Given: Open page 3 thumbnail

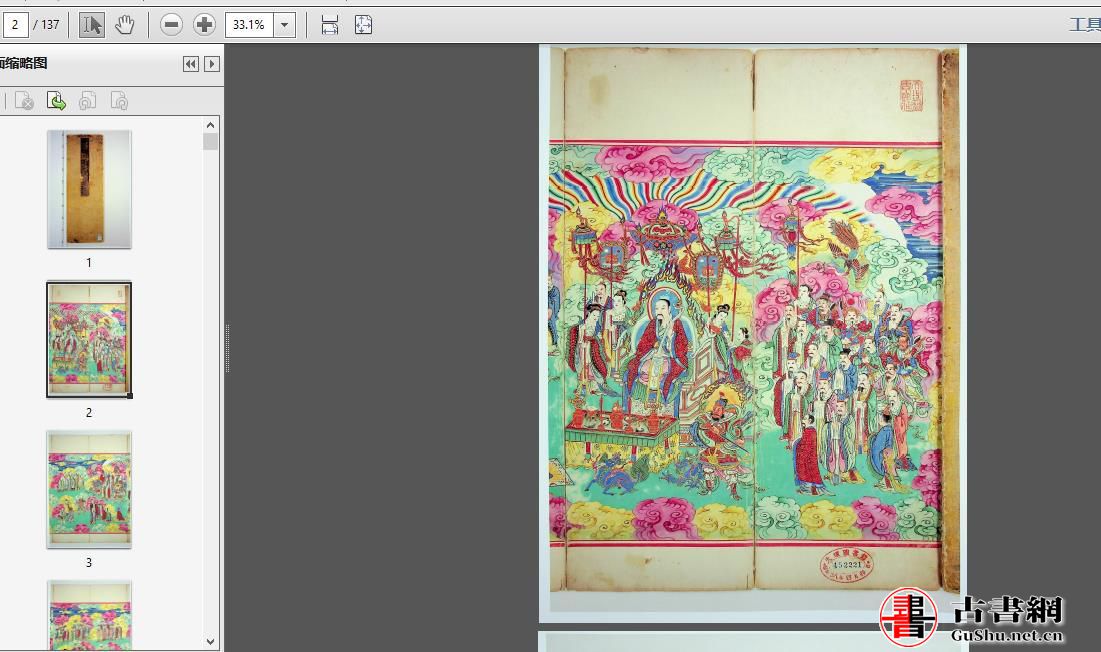Looking at the screenshot, I should click(x=89, y=489).
